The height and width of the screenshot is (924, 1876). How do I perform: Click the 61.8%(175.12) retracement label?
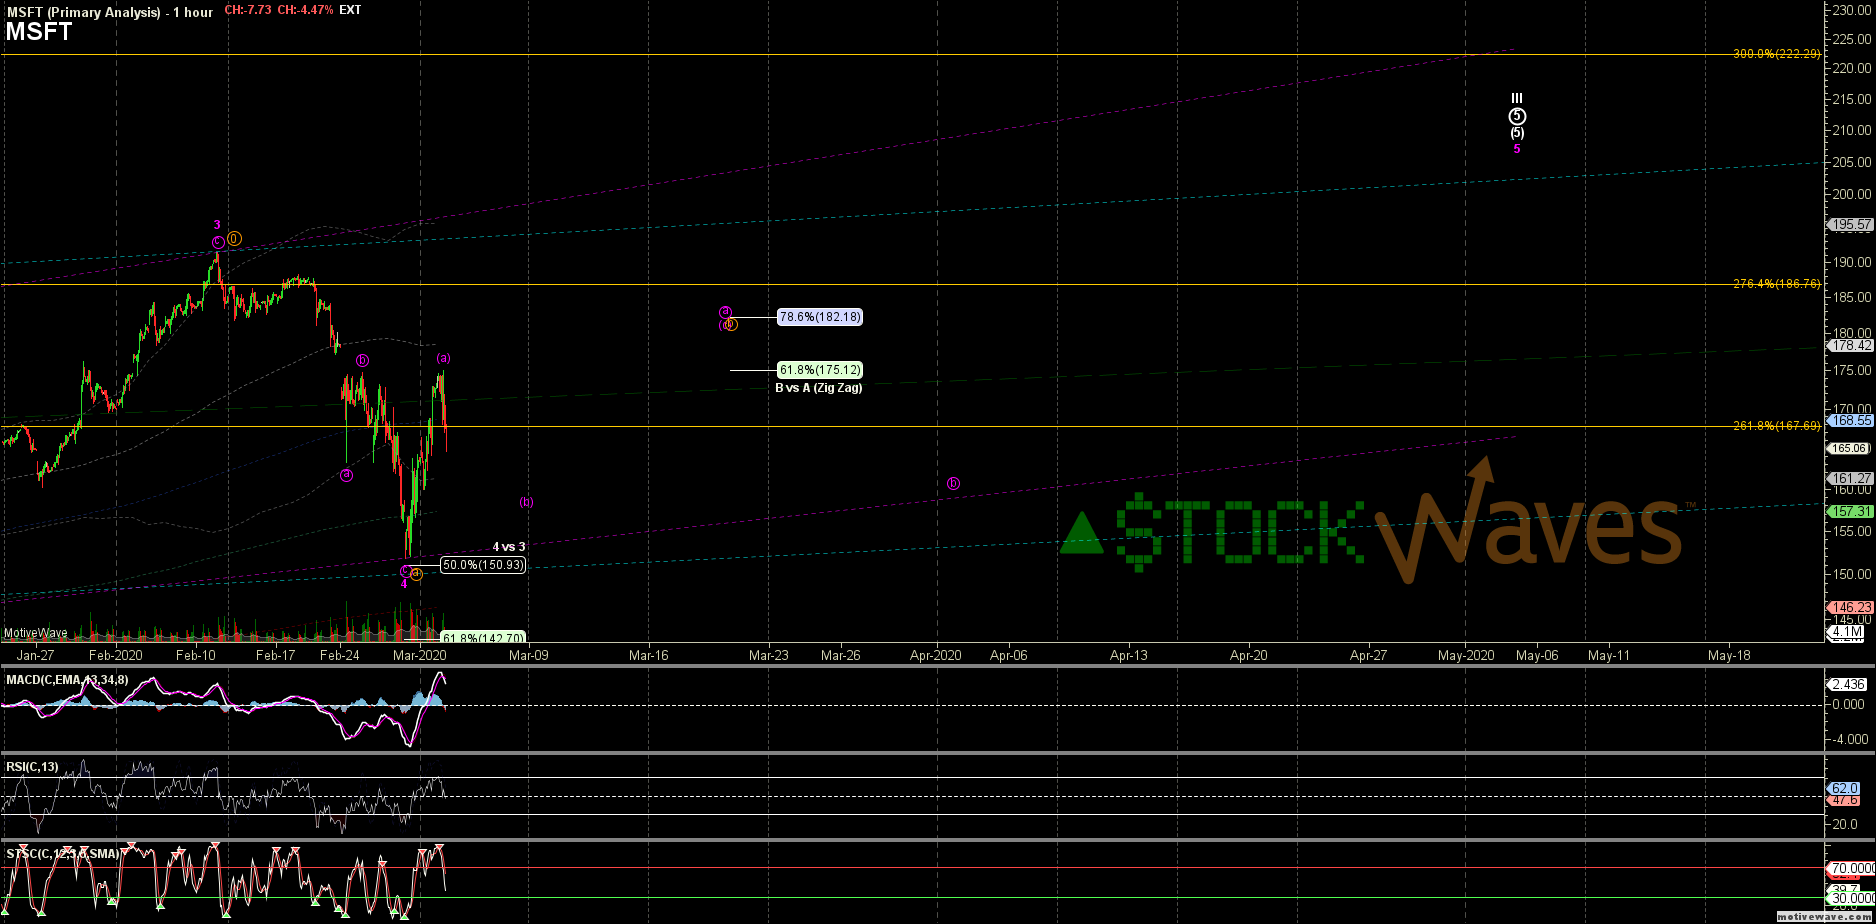(x=820, y=370)
